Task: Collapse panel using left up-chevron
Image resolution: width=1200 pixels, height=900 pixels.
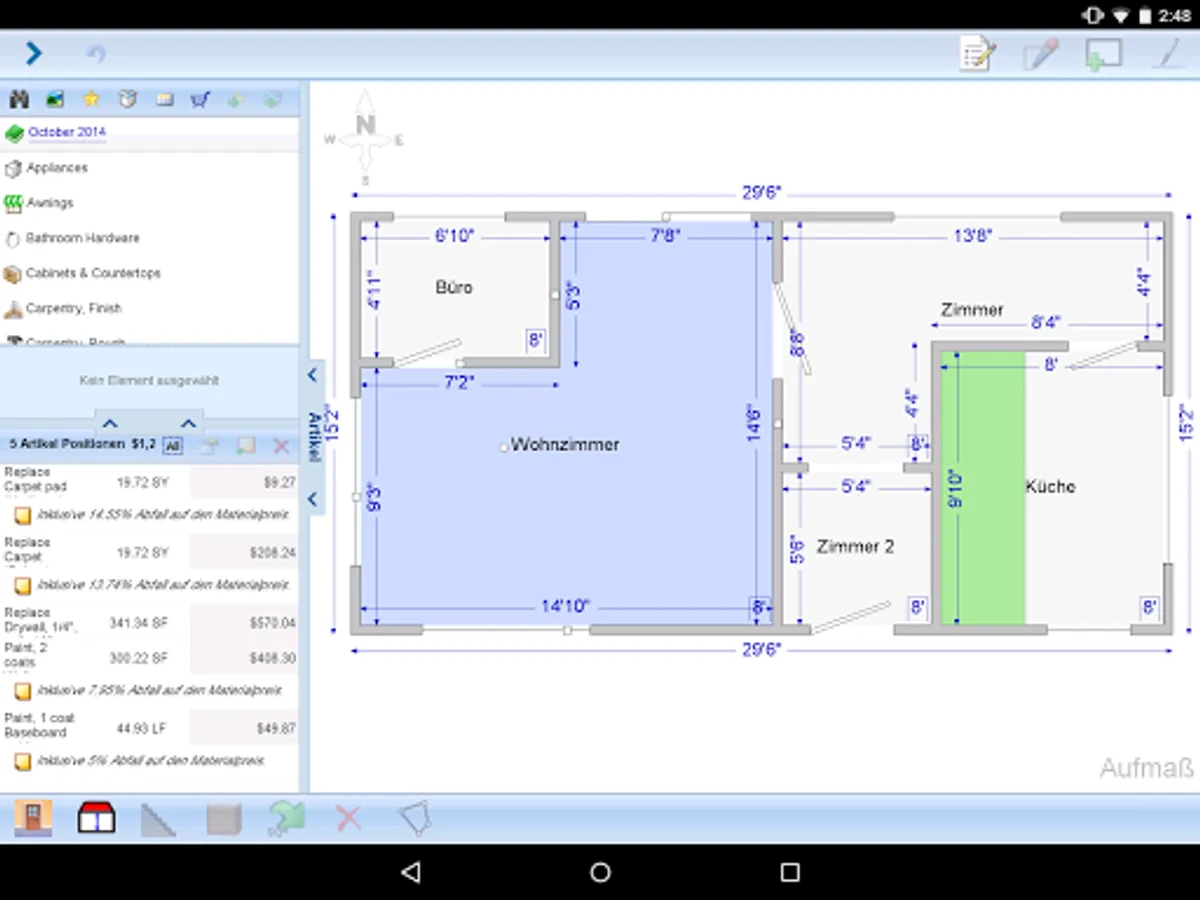Action: click(111, 423)
